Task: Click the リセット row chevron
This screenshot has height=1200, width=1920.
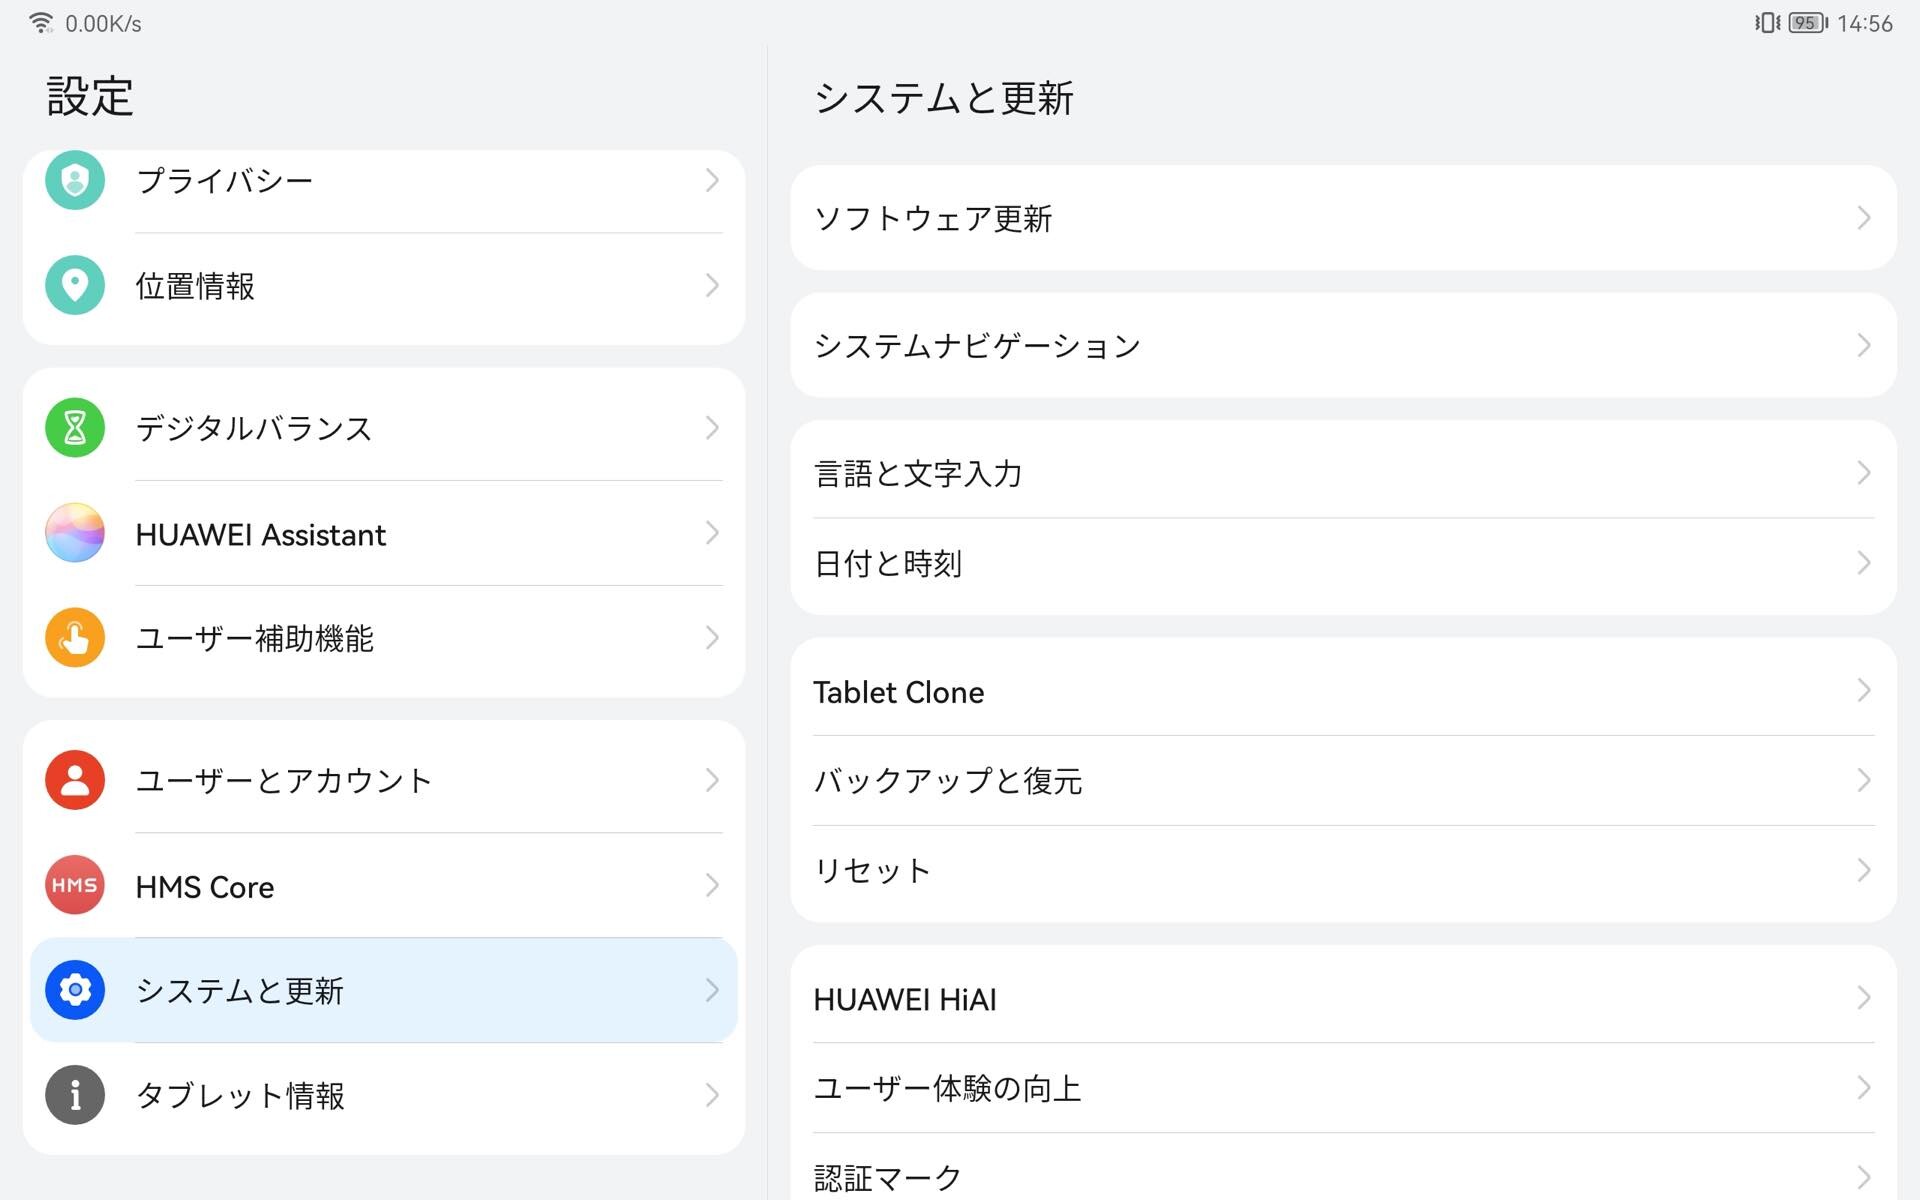Action: coord(1863,870)
